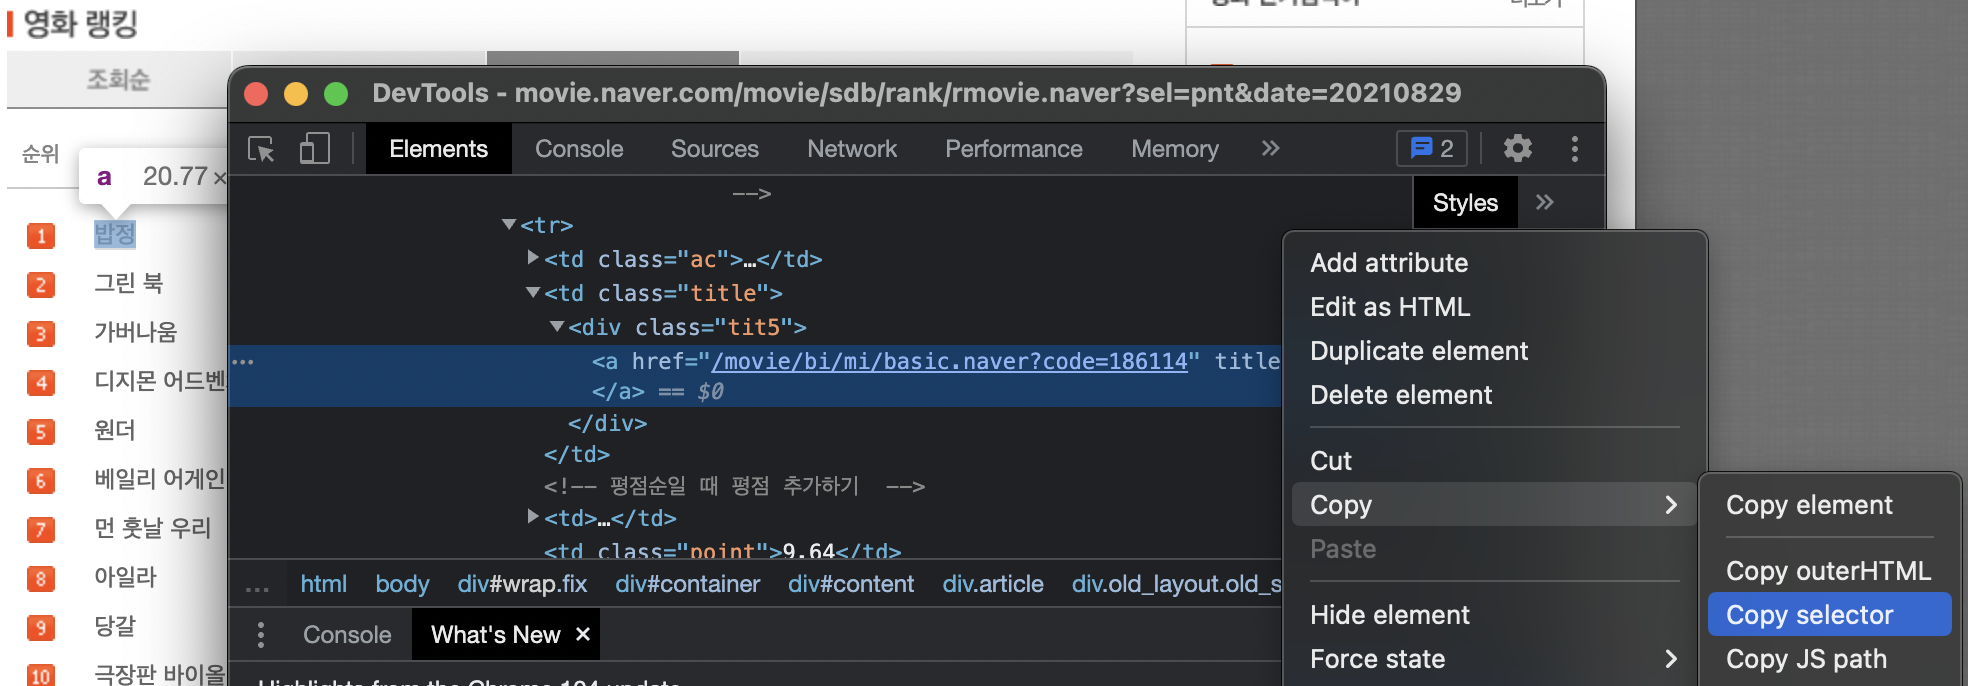This screenshot has height=686, width=1968.
Task: Click rank 2 badge in movie ranking
Action: pos(40,285)
